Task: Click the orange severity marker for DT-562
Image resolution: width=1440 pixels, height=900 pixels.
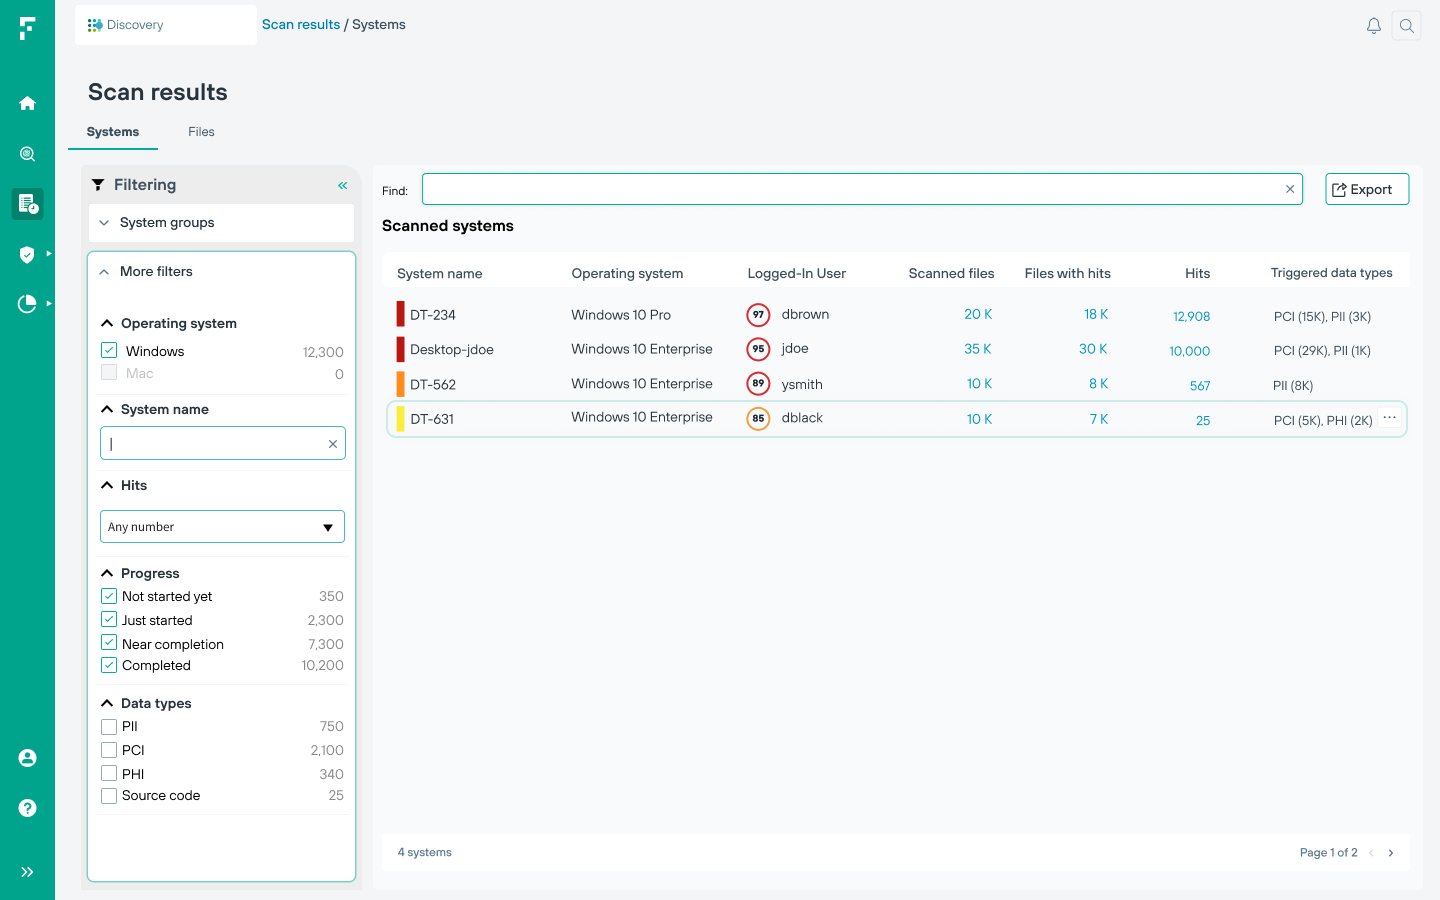Action: click(401, 384)
